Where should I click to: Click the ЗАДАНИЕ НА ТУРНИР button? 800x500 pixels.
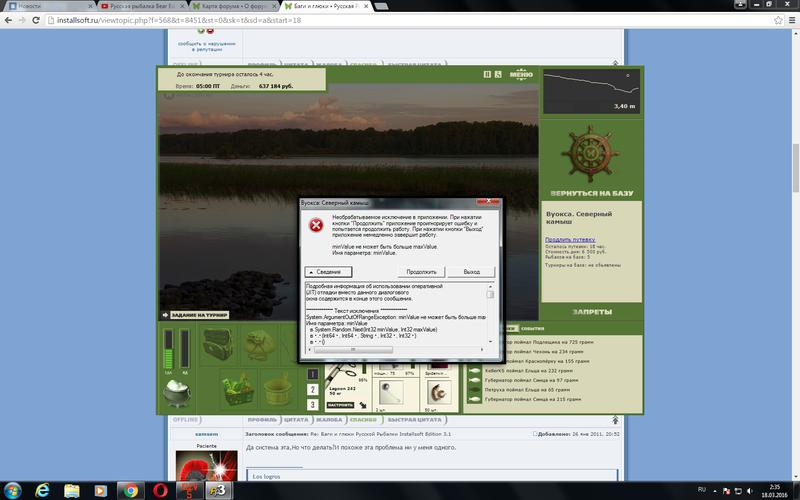click(199, 315)
